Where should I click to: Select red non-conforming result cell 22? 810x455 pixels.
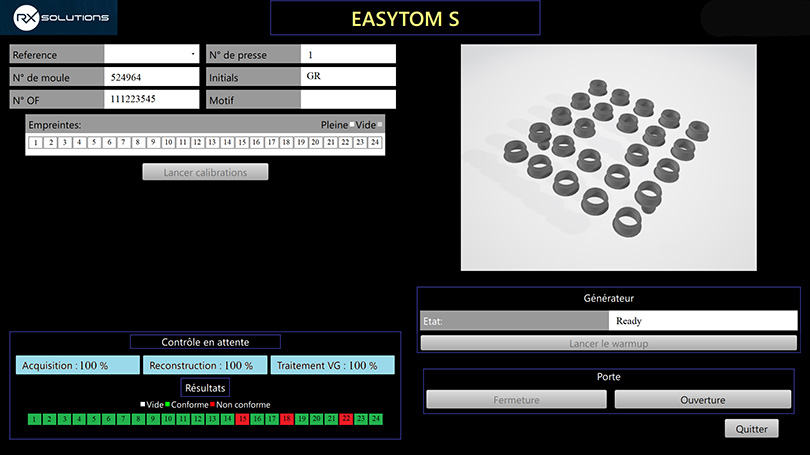(346, 419)
